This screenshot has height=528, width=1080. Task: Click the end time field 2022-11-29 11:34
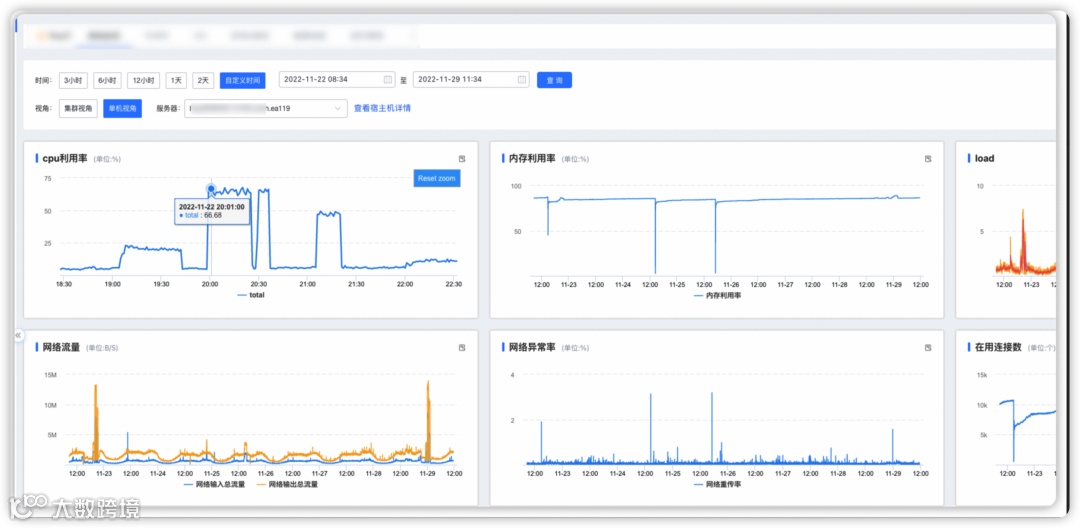471,80
